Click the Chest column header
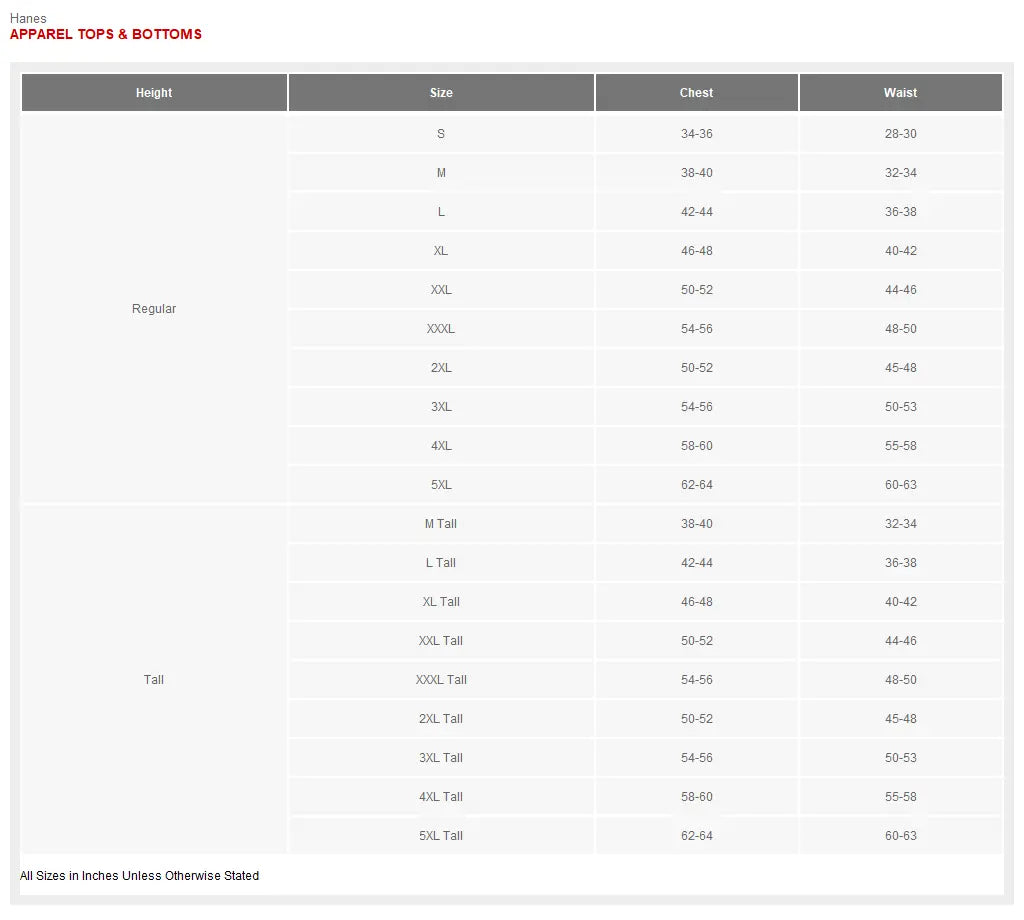This screenshot has height=920, width=1024. coord(696,93)
